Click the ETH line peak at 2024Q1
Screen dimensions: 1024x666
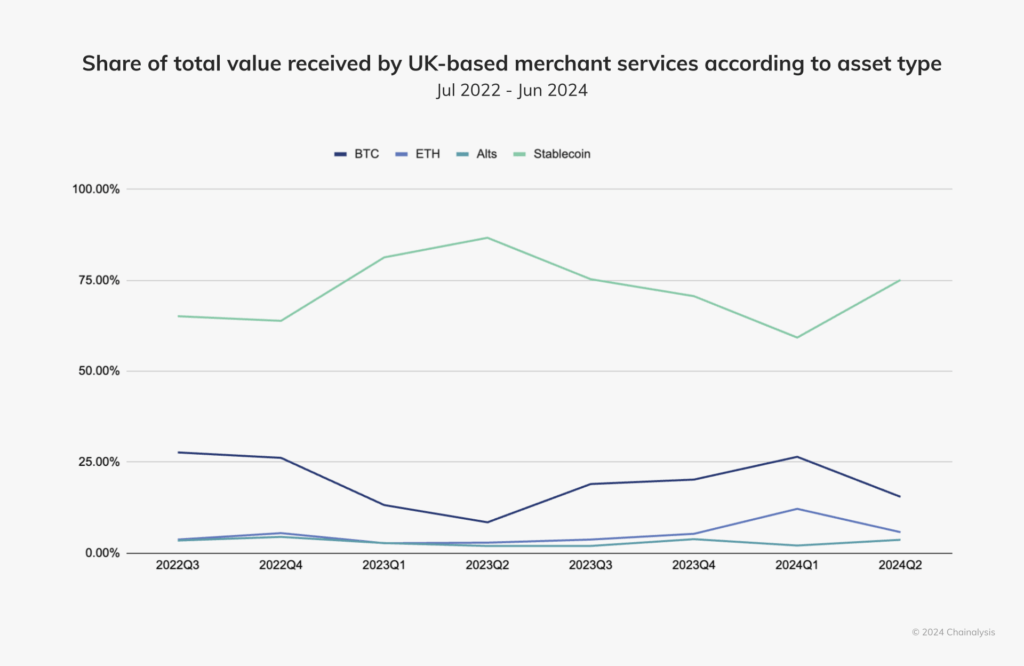pyautogui.click(x=796, y=509)
